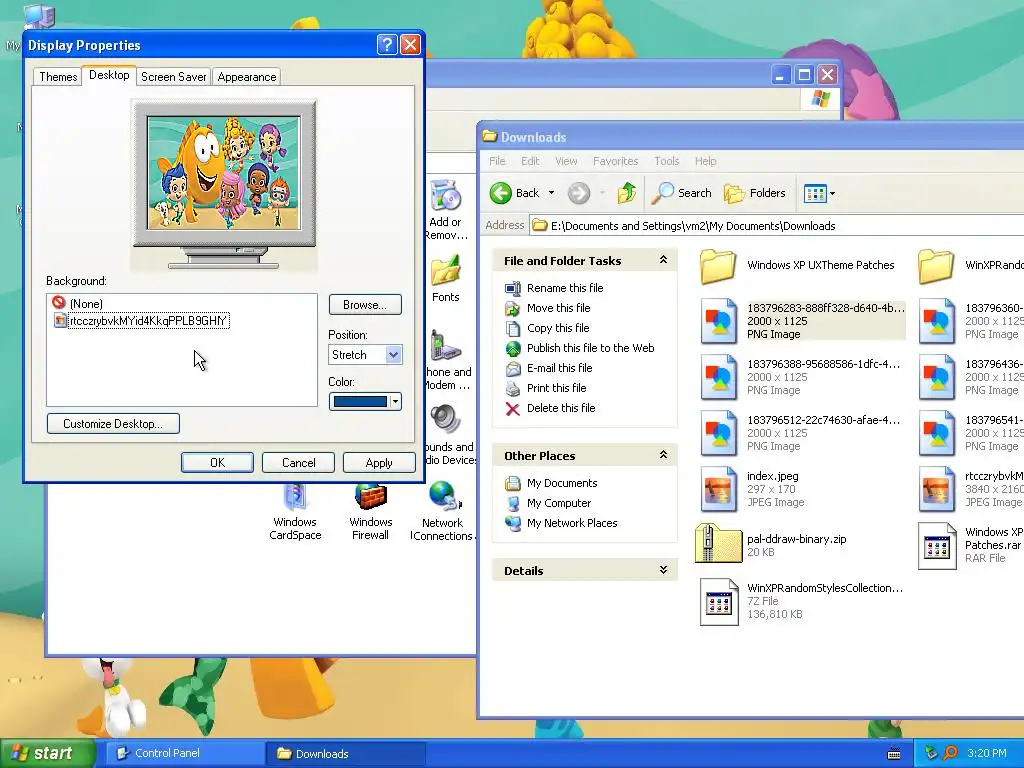Select the 183796436 PNG image file
Viewport: 1024px width, 768px height.
(x=971, y=377)
